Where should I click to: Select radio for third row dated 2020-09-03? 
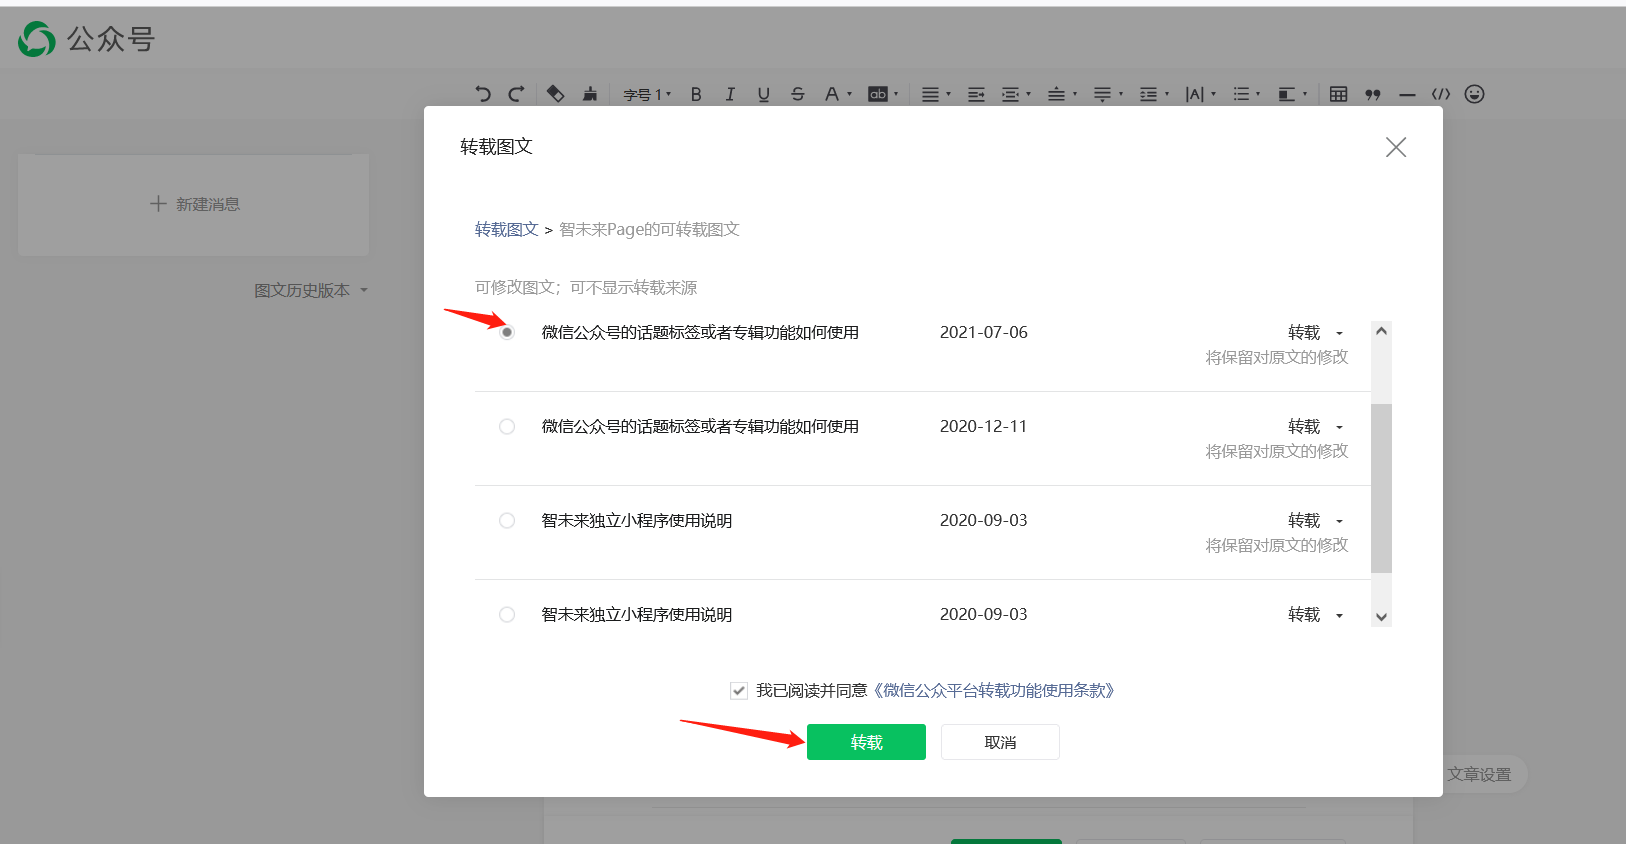tap(507, 520)
